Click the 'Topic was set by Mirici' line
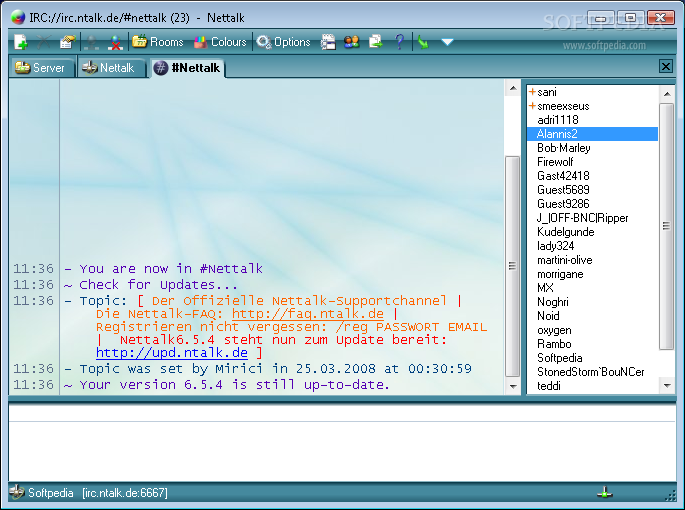Viewport: 685px width, 510px height. (x=275, y=369)
